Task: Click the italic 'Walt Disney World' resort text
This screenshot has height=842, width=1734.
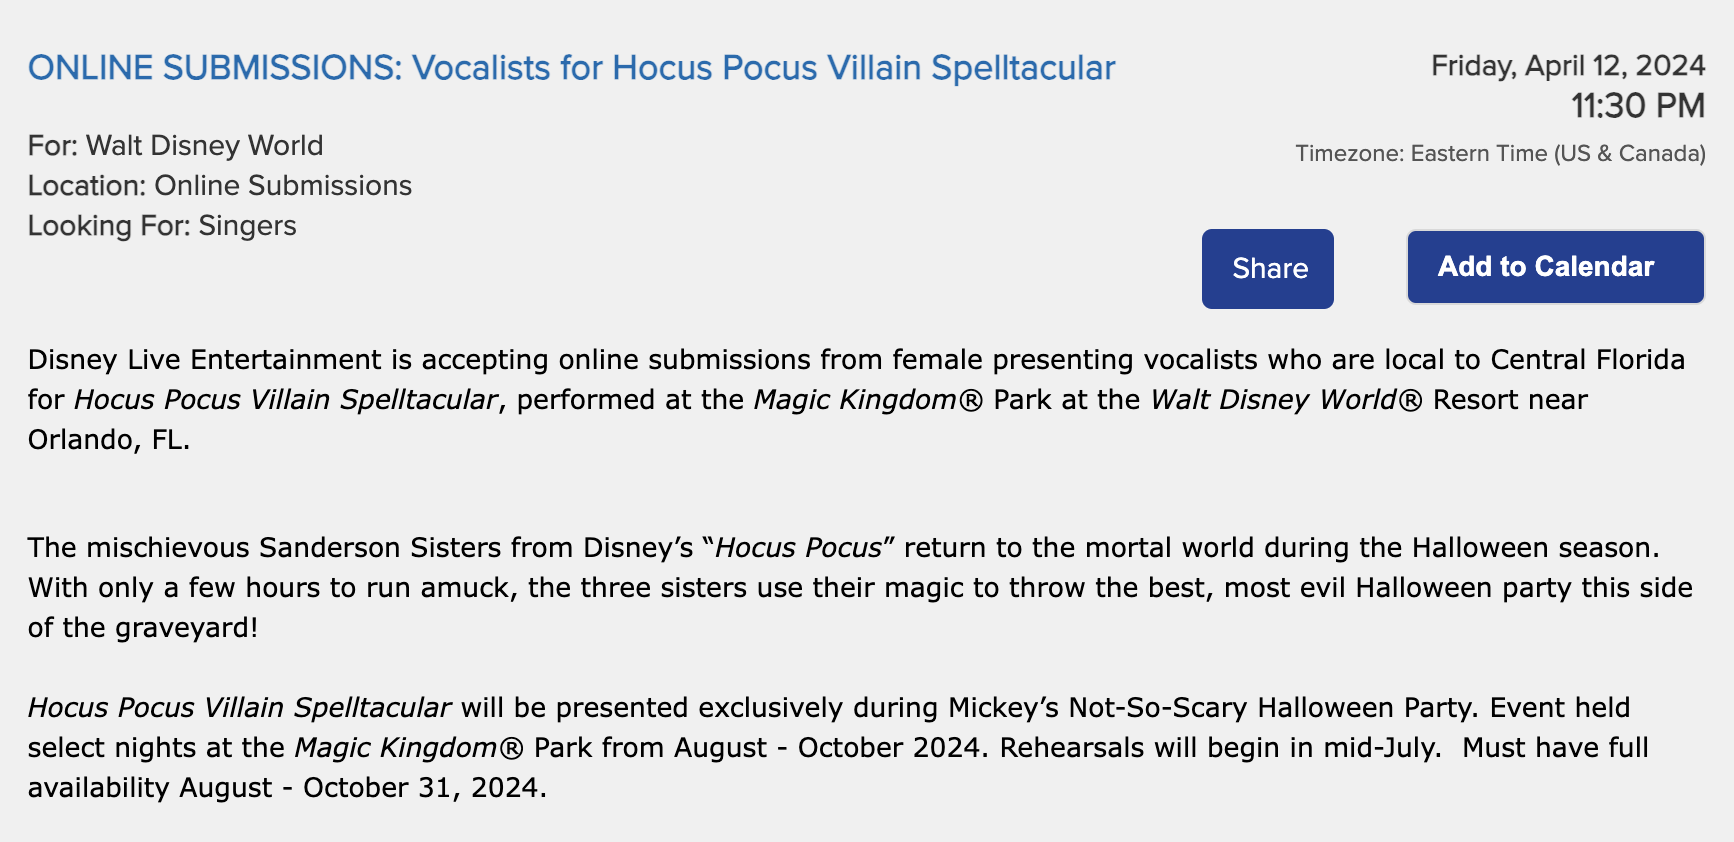Action: coord(1272,400)
